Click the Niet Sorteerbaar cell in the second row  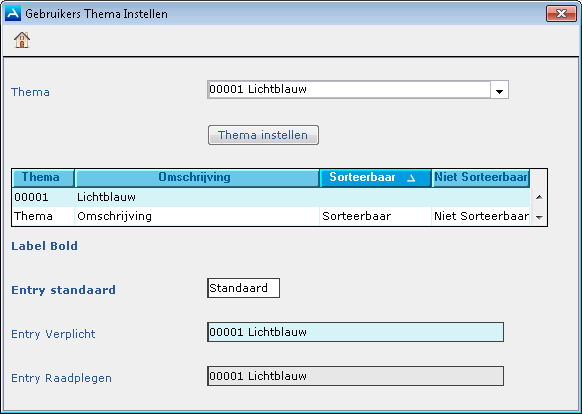(x=481, y=216)
